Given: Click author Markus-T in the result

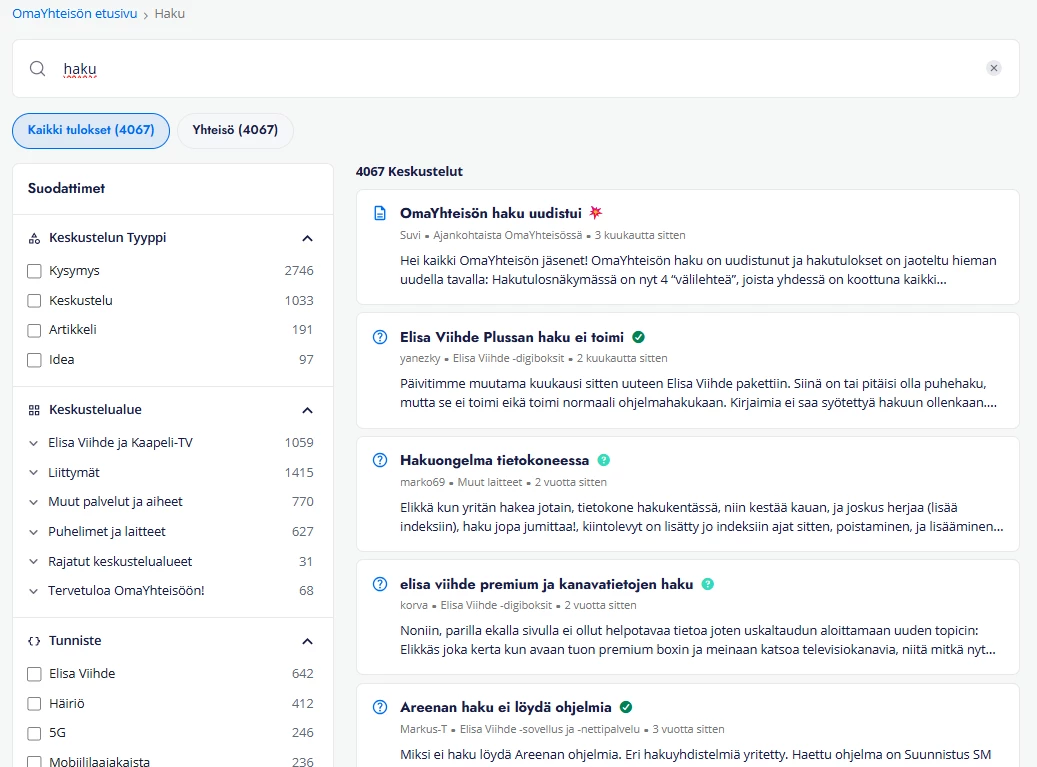Looking at the screenshot, I should coord(423,729).
